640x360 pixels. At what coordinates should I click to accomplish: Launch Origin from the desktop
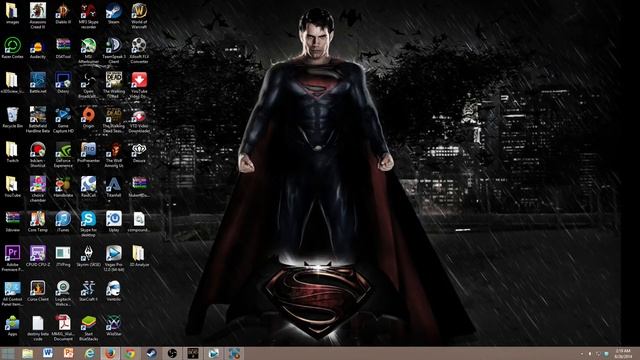click(88, 118)
